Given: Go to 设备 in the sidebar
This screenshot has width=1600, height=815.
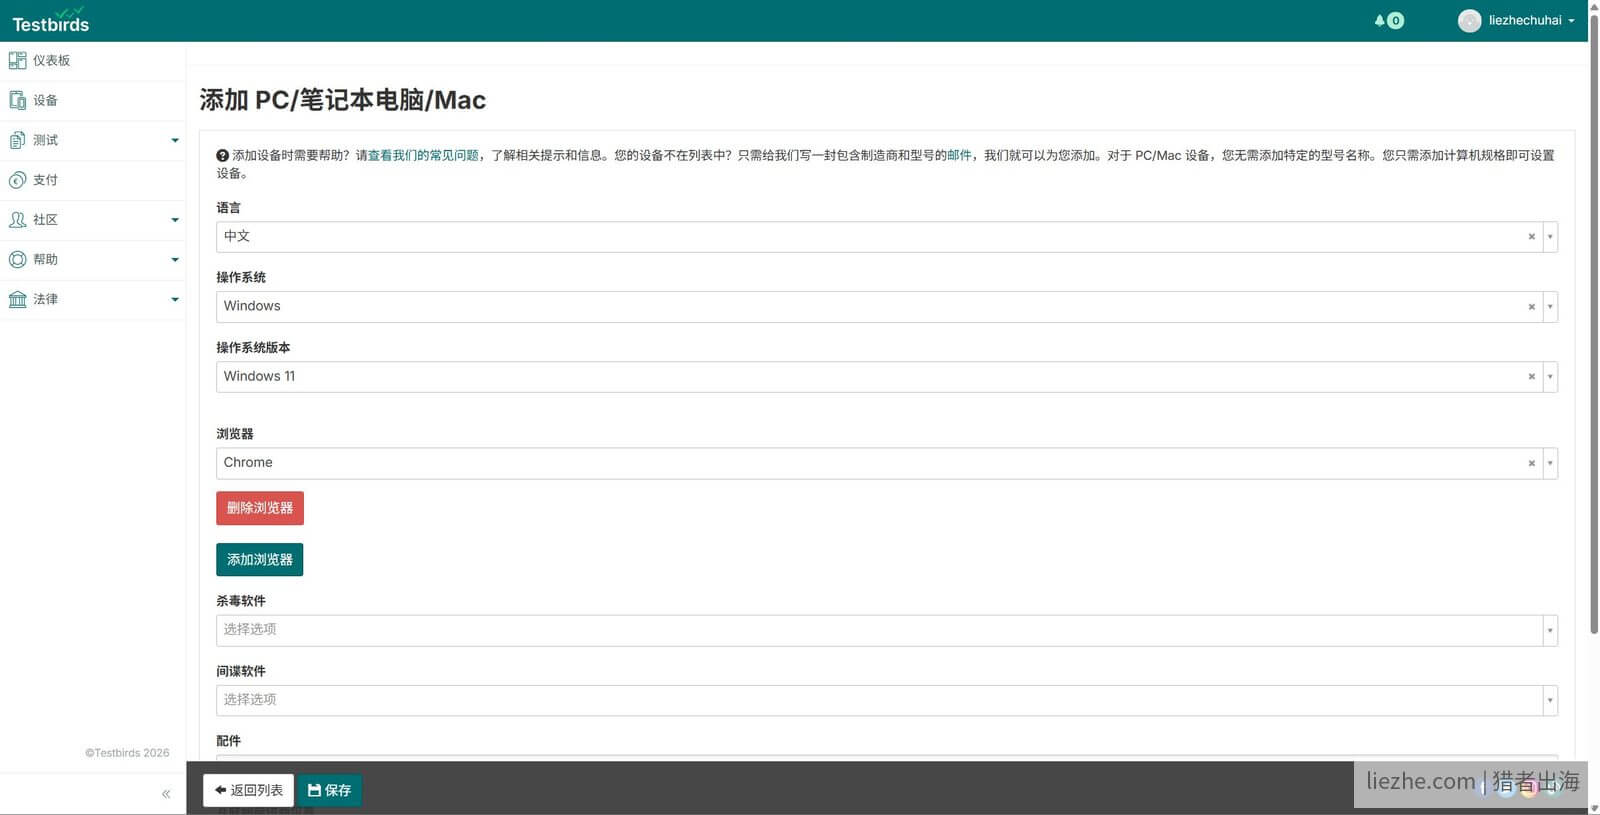Looking at the screenshot, I should pos(92,100).
